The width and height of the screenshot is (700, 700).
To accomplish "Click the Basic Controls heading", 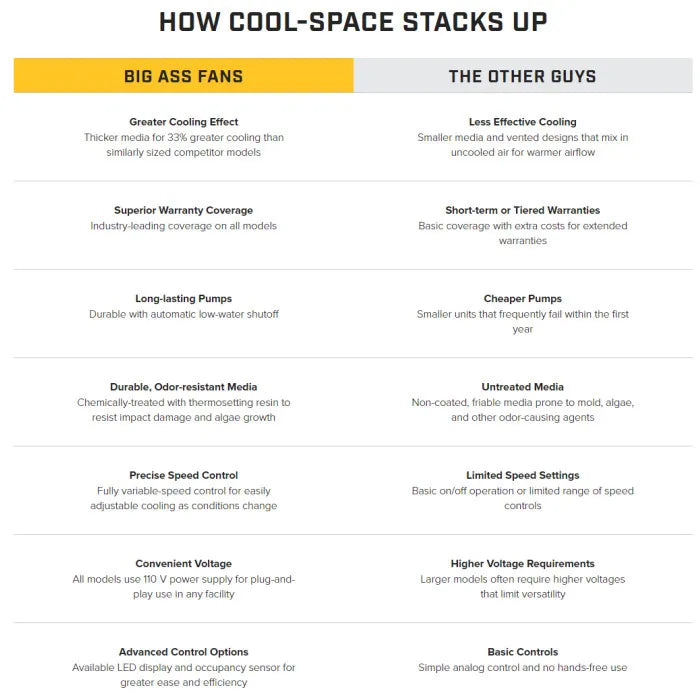I will tap(522, 652).
